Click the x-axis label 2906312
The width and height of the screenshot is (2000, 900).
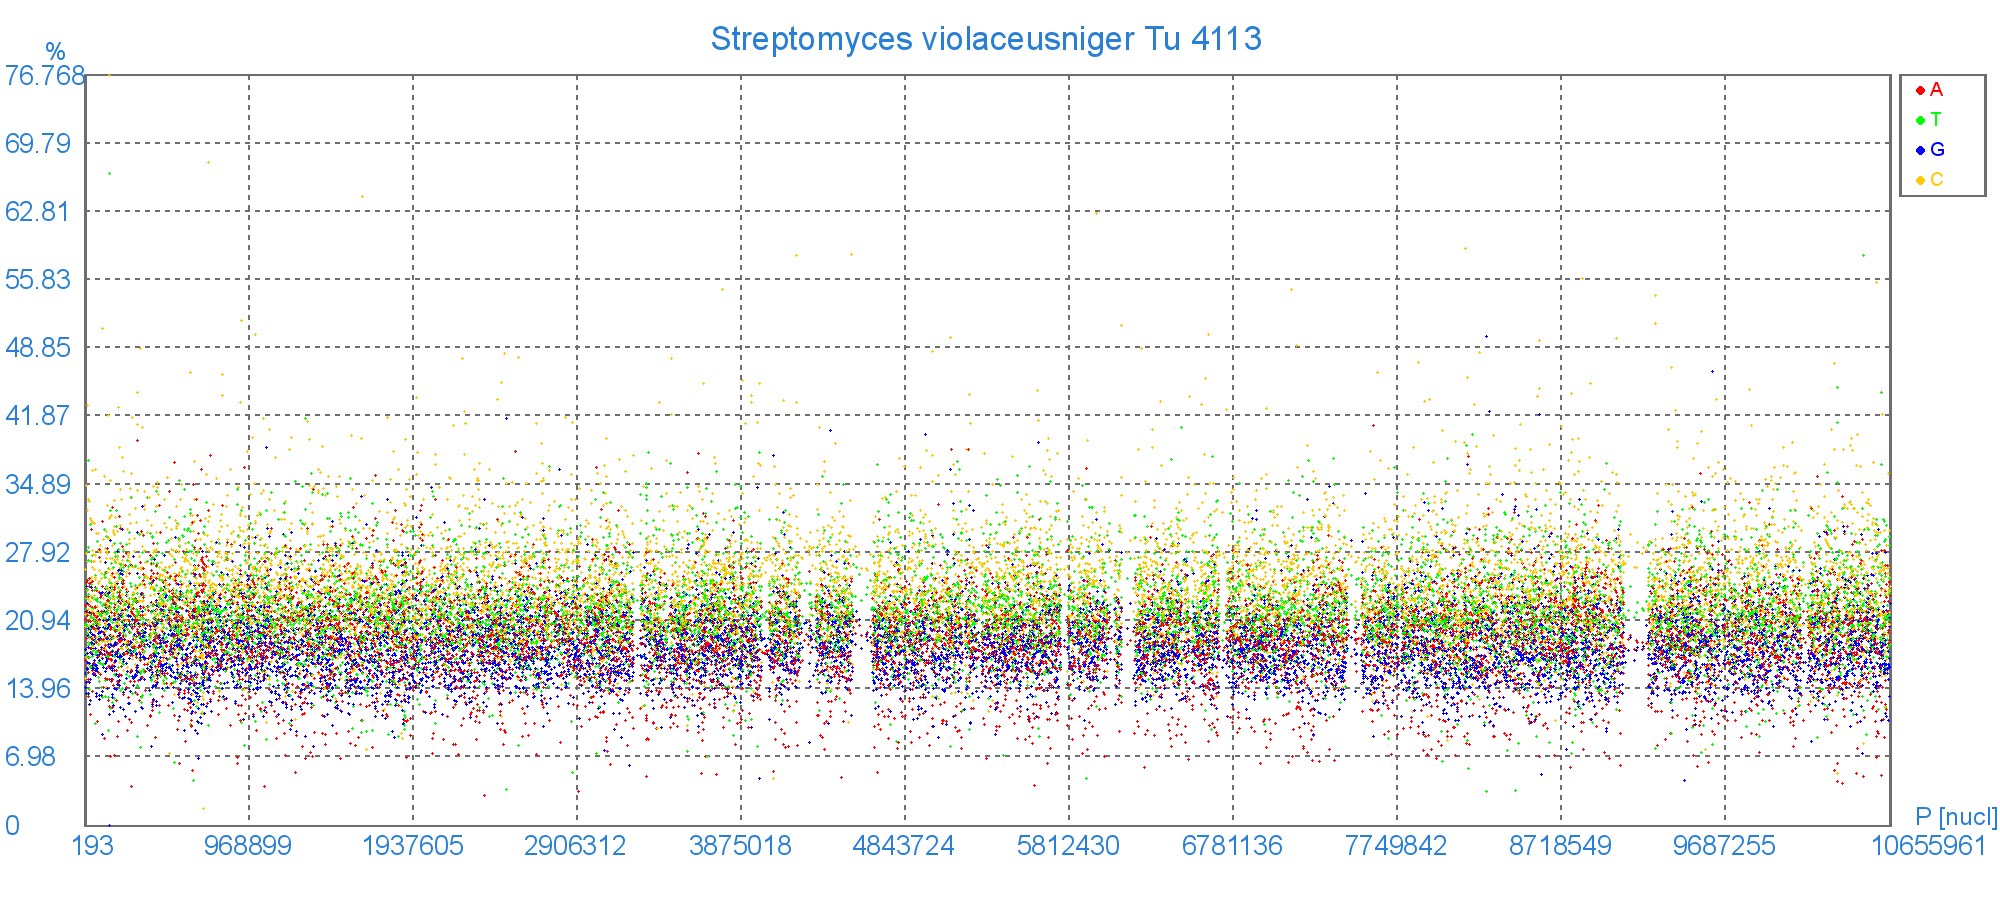[x=575, y=846]
